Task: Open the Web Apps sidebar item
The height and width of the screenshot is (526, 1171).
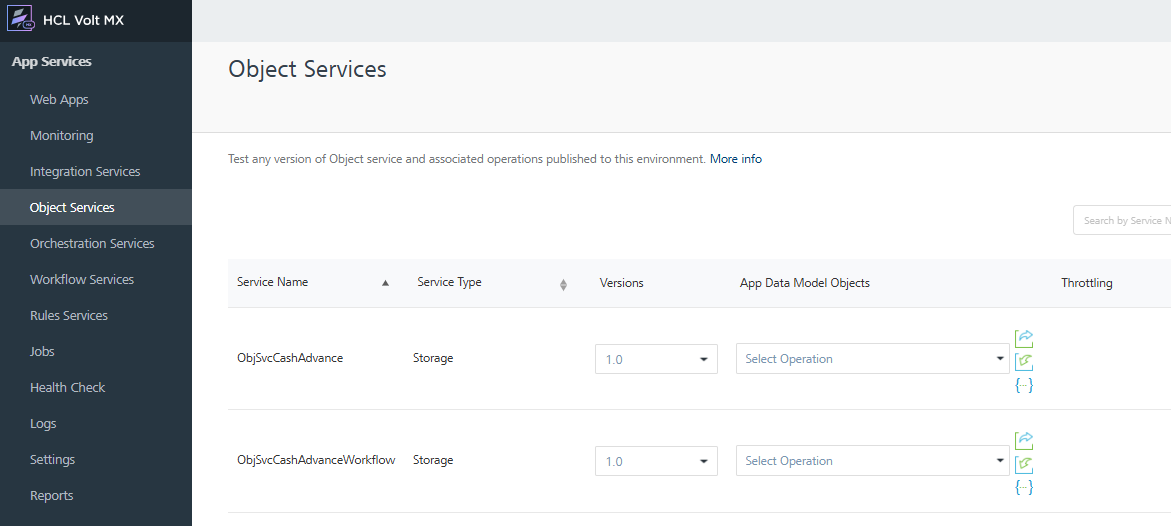Action: click(59, 100)
